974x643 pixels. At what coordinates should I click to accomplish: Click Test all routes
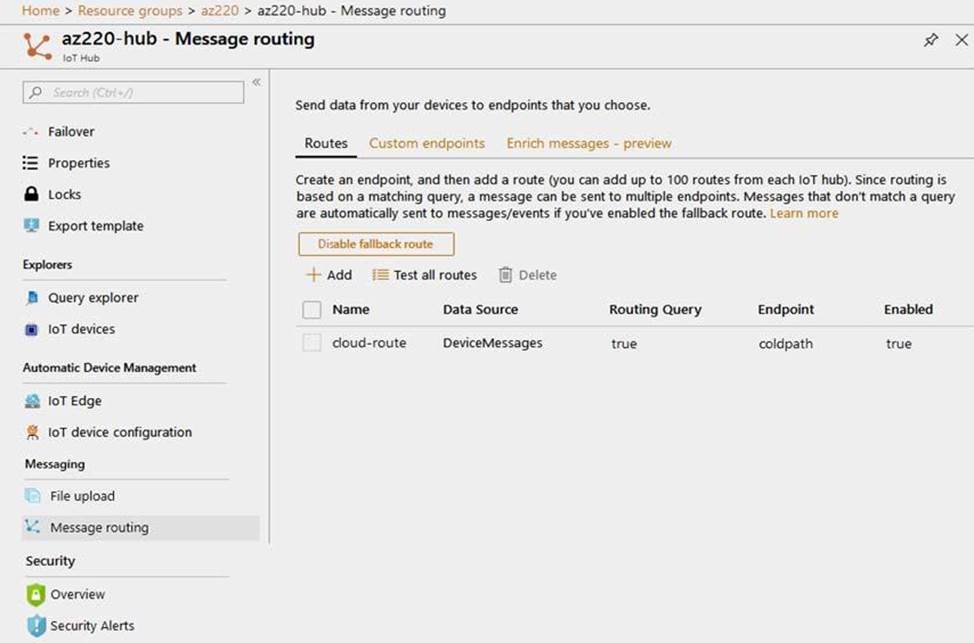pyautogui.click(x=425, y=275)
